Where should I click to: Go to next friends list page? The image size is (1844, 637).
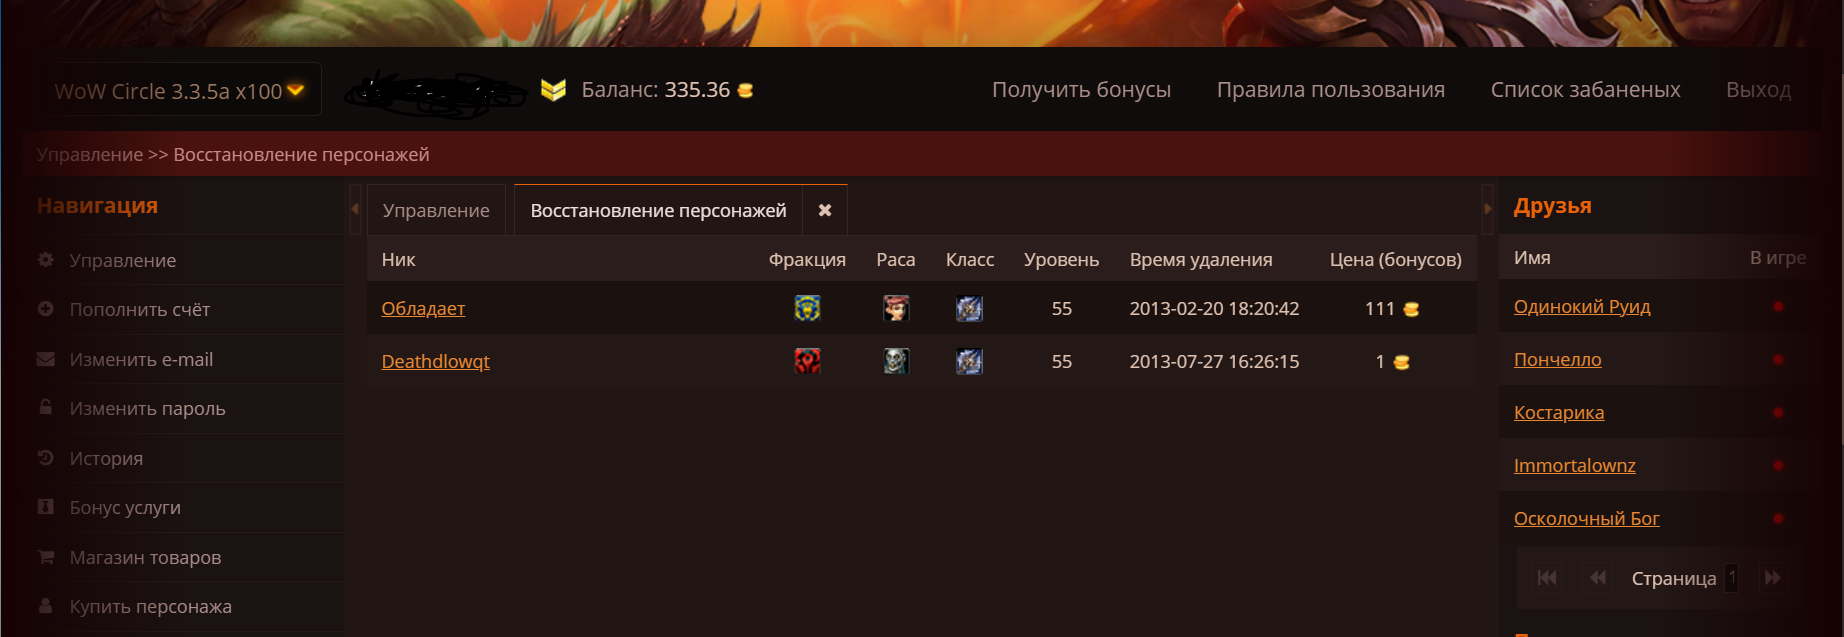[1772, 578]
